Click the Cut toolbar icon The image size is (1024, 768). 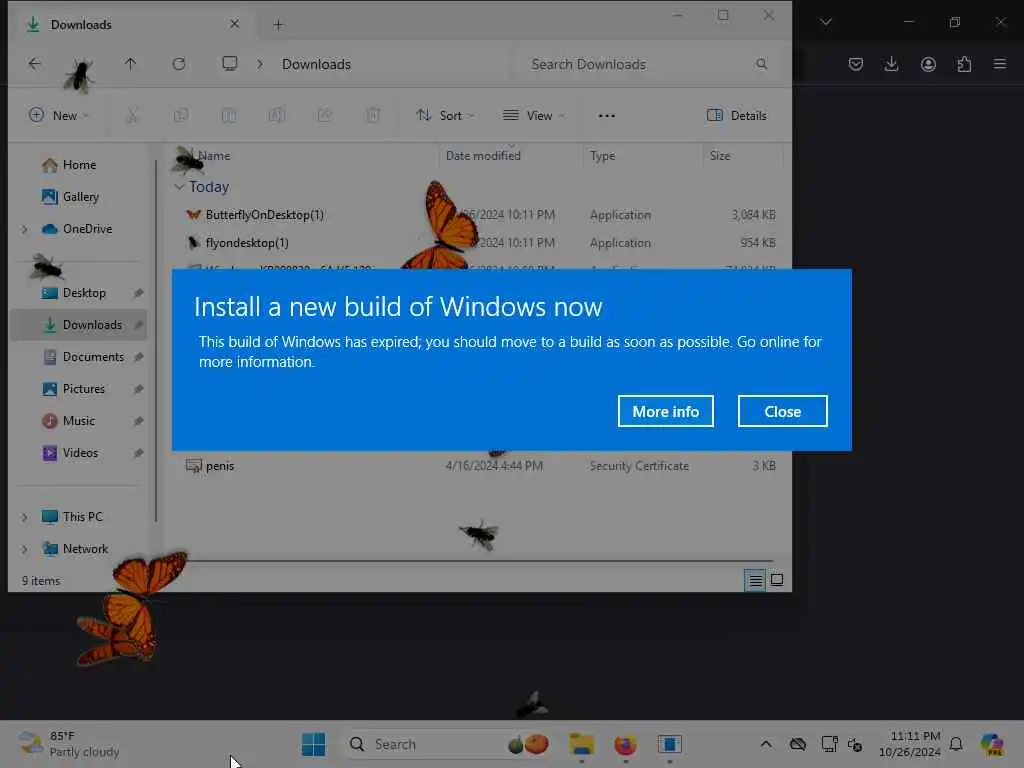coord(133,116)
